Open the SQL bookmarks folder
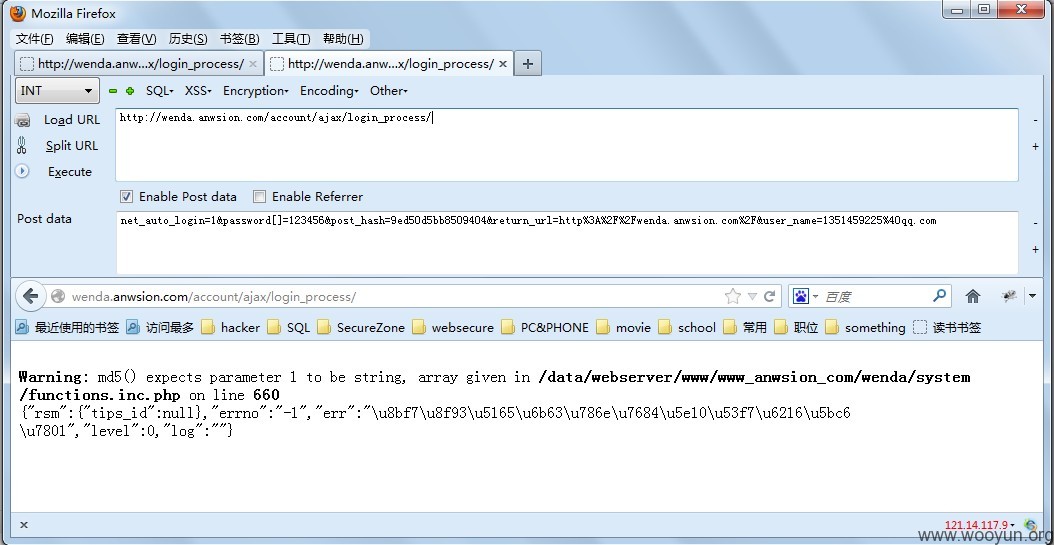 pos(288,327)
